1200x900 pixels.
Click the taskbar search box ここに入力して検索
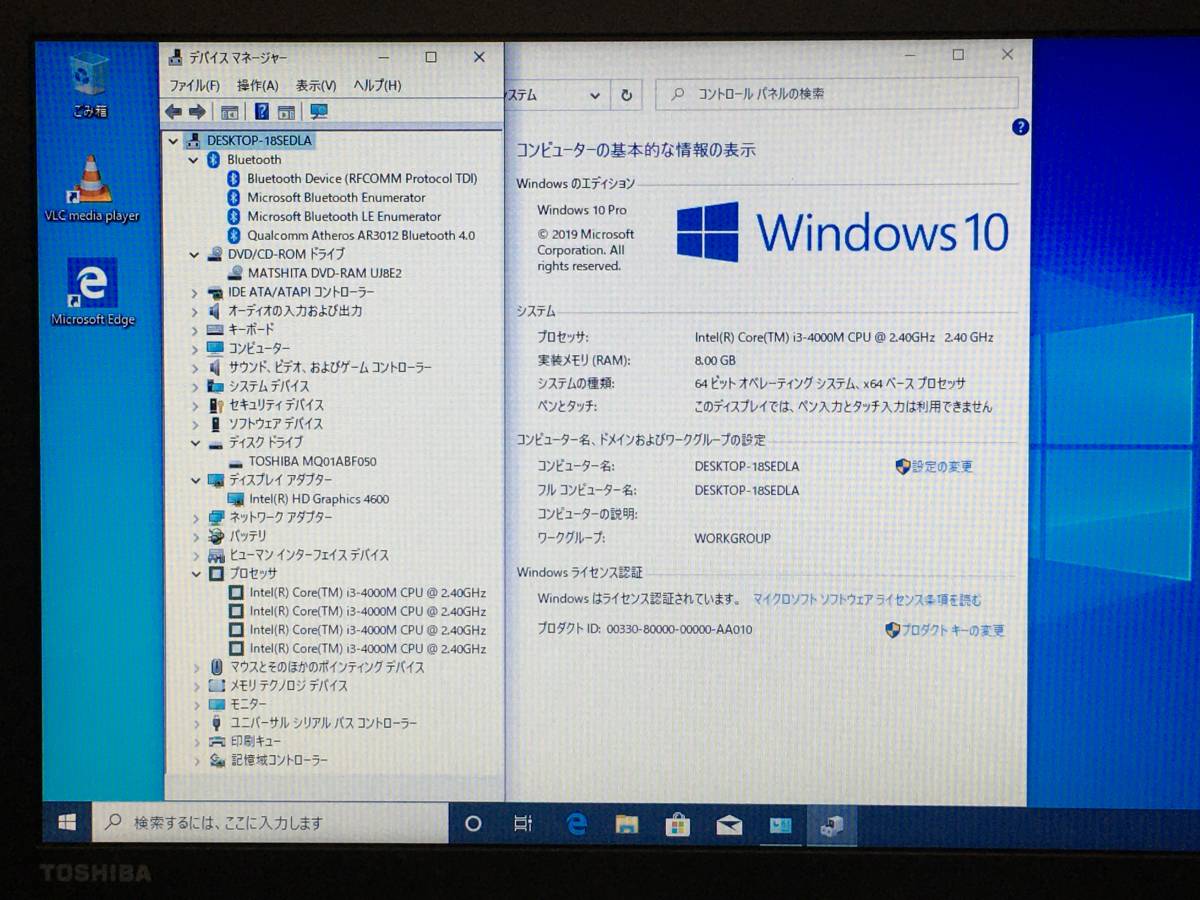point(270,822)
